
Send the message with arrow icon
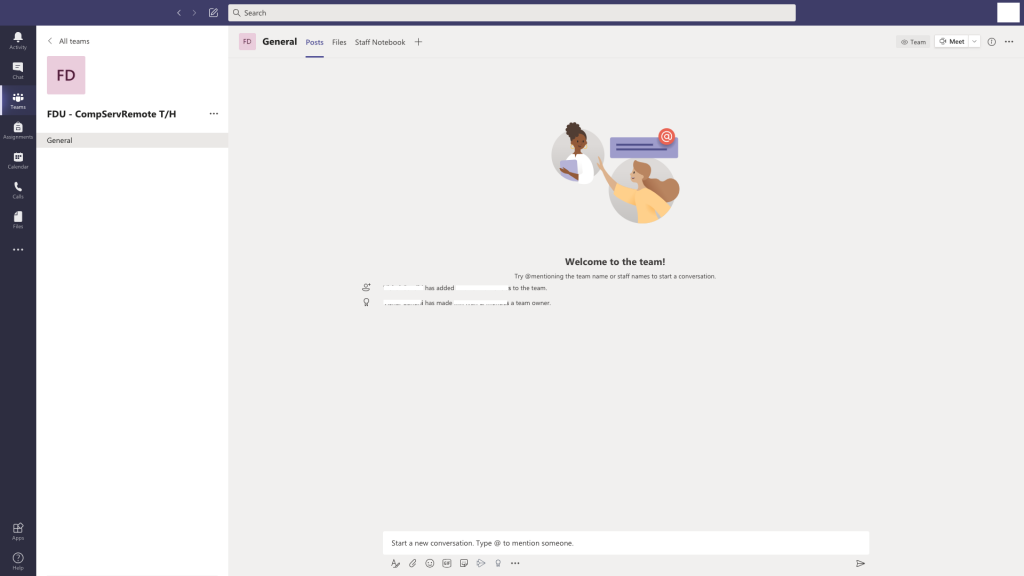point(860,563)
